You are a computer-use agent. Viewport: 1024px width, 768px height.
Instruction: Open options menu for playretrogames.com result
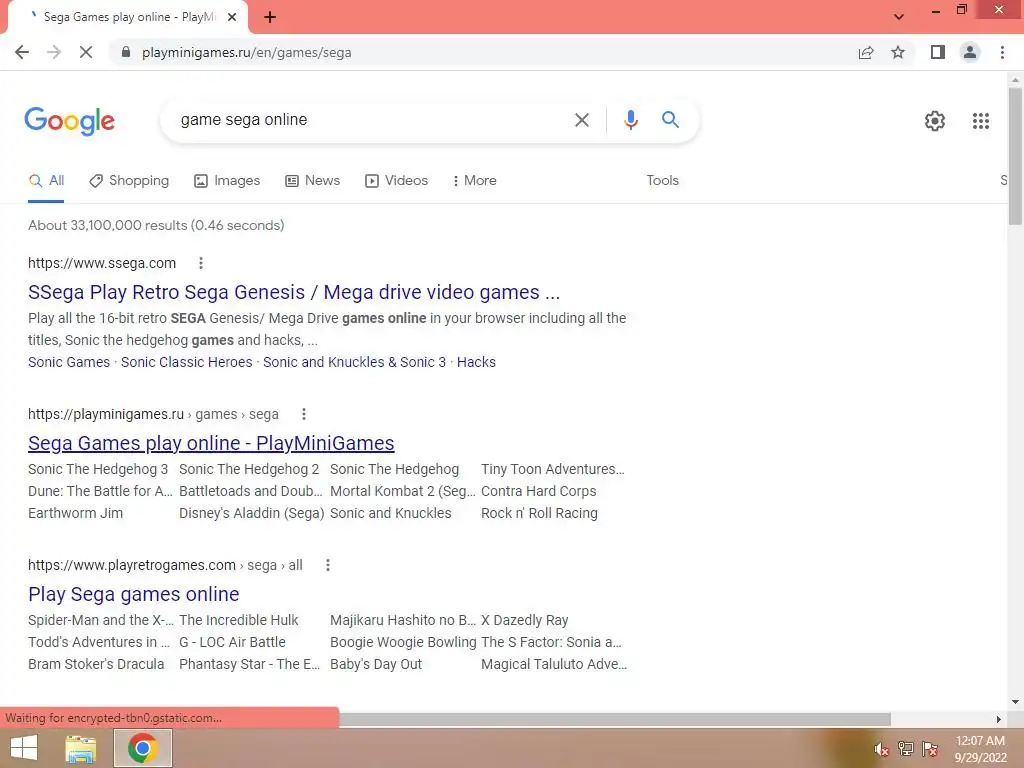tap(328, 565)
